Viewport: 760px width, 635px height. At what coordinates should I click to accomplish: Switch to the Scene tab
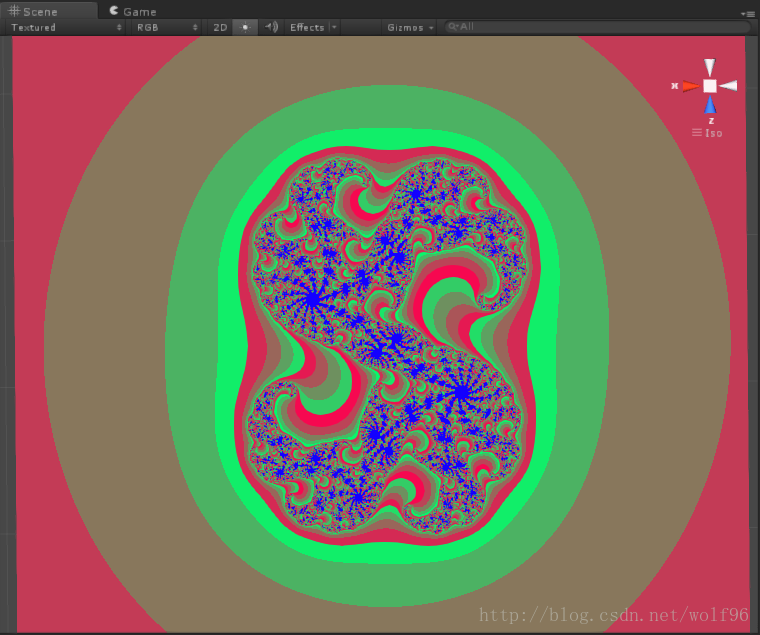click(x=48, y=11)
